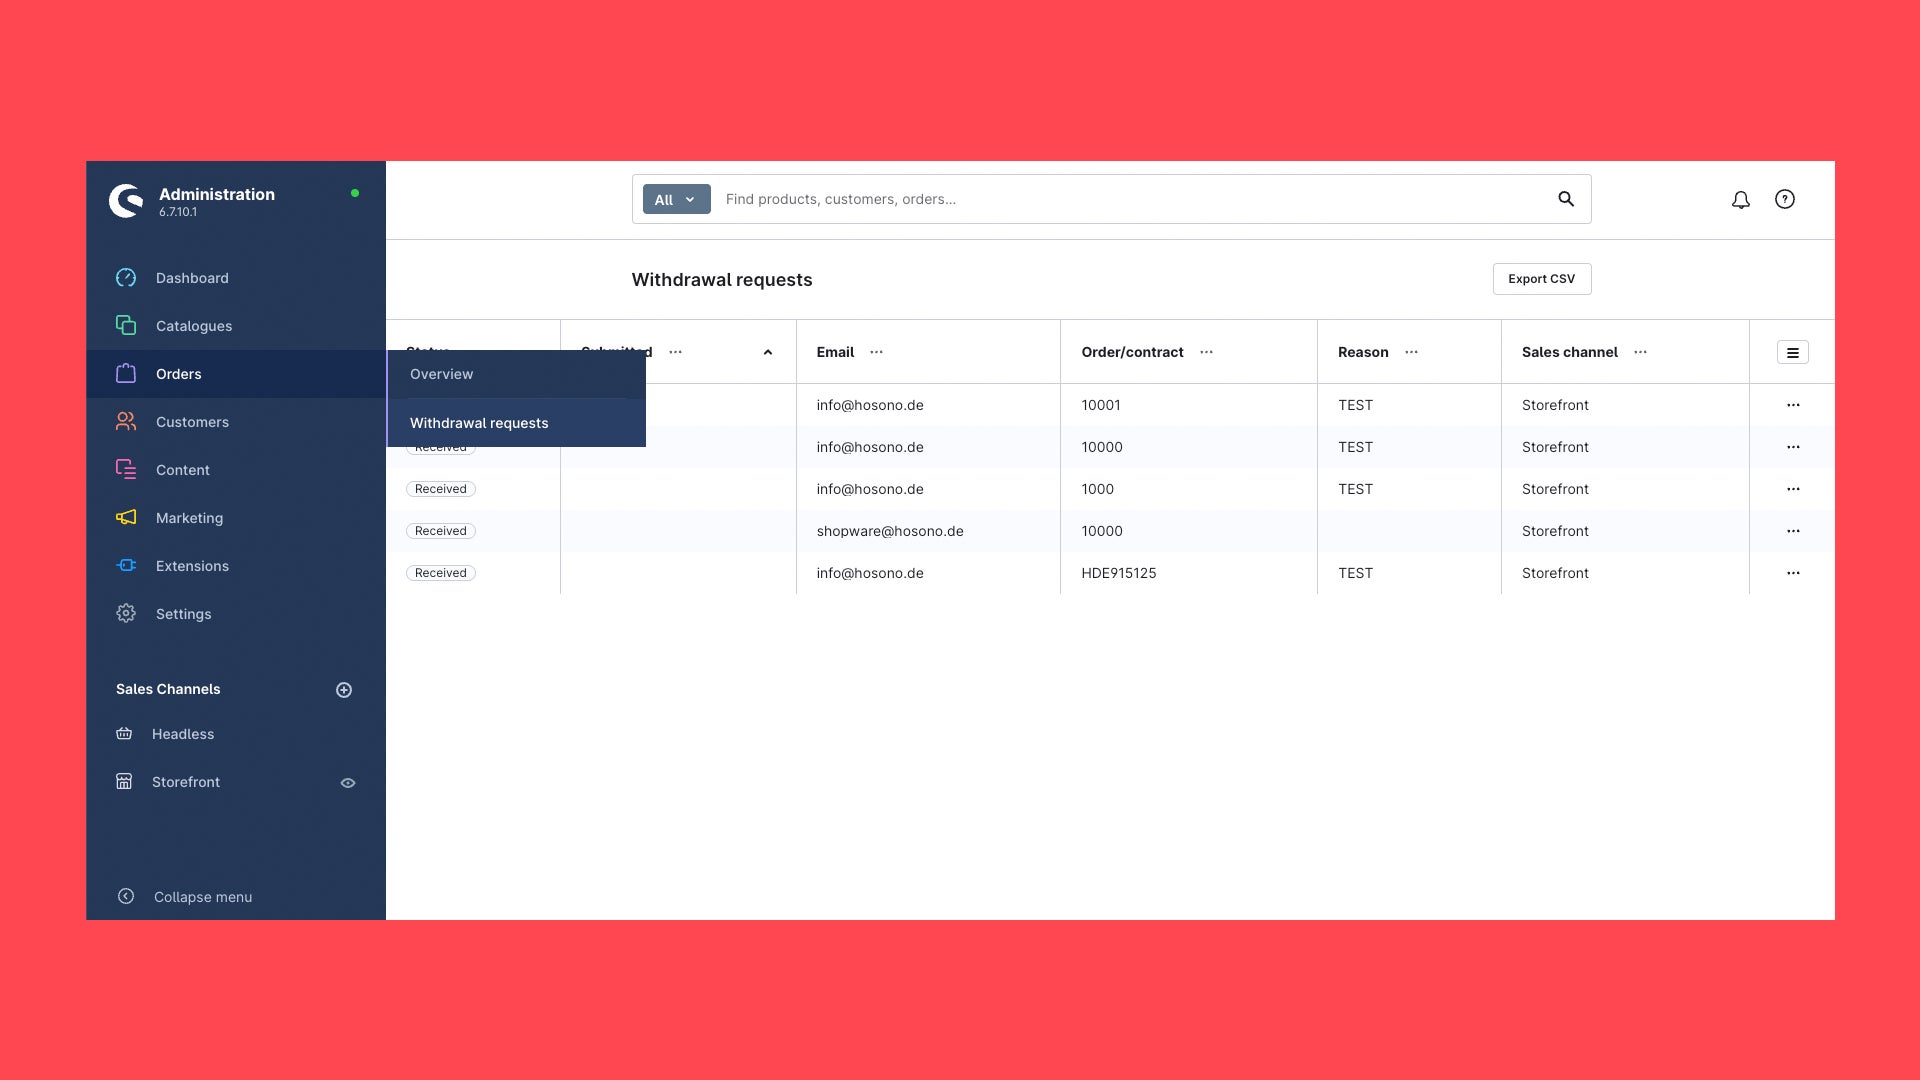Expand the All search filter dropdown

[677, 199]
